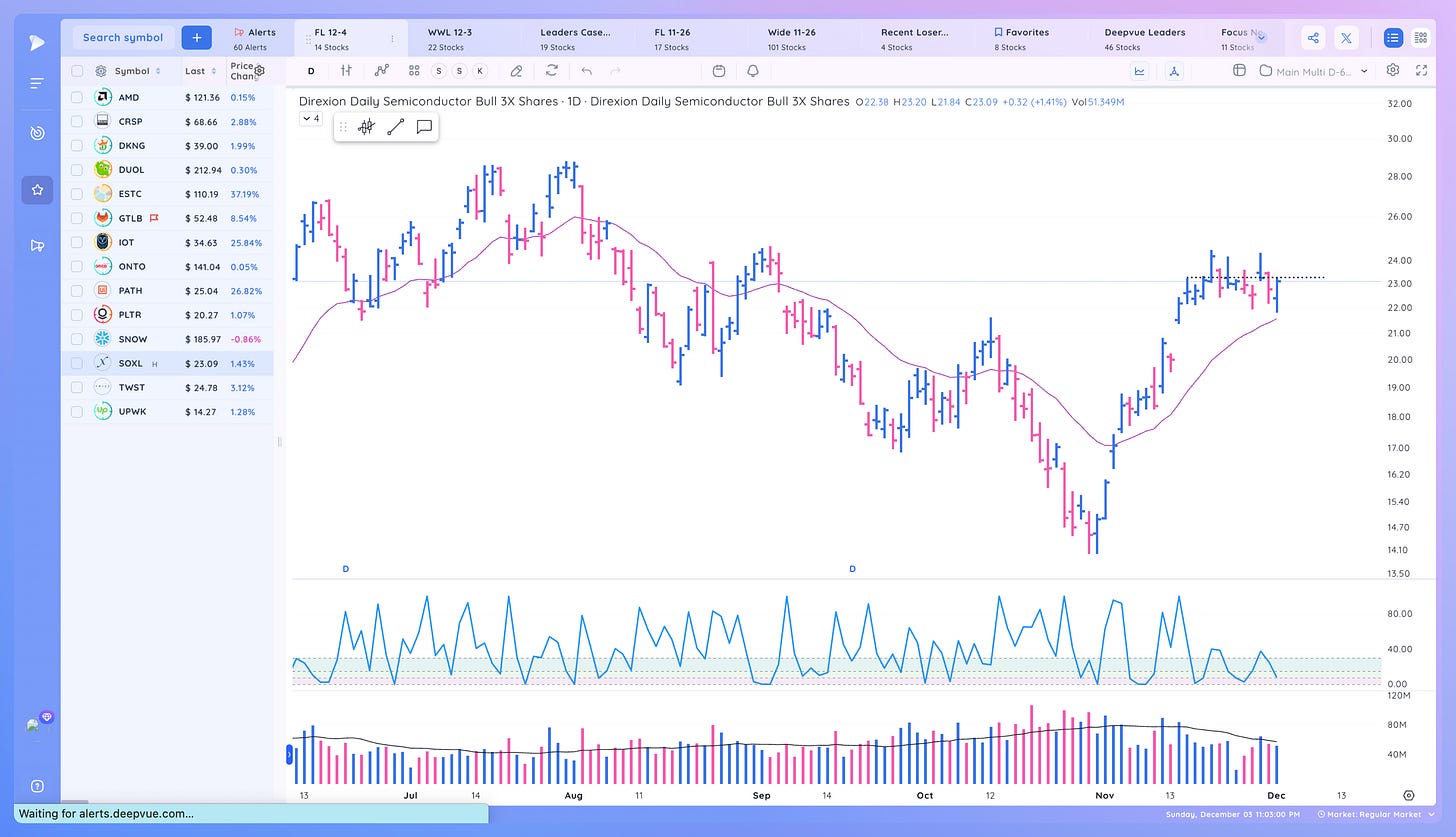Open the bar chart style selector icon
Viewport: 1456px width, 837px height.
click(x=346, y=71)
